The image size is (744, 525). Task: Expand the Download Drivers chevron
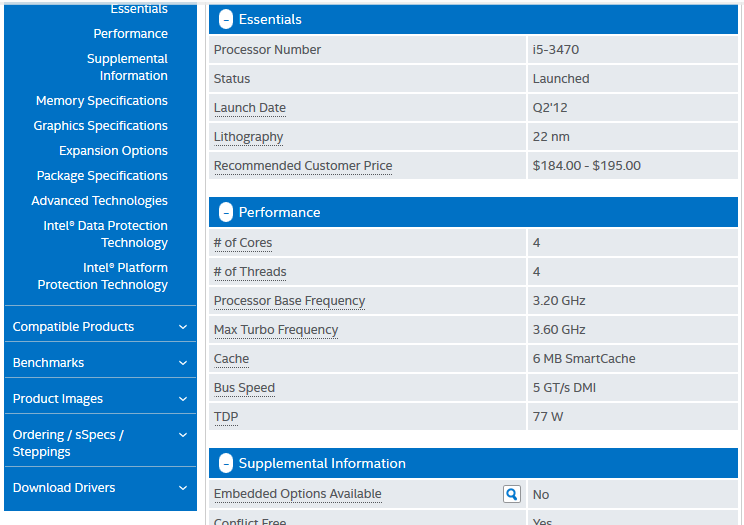183,488
